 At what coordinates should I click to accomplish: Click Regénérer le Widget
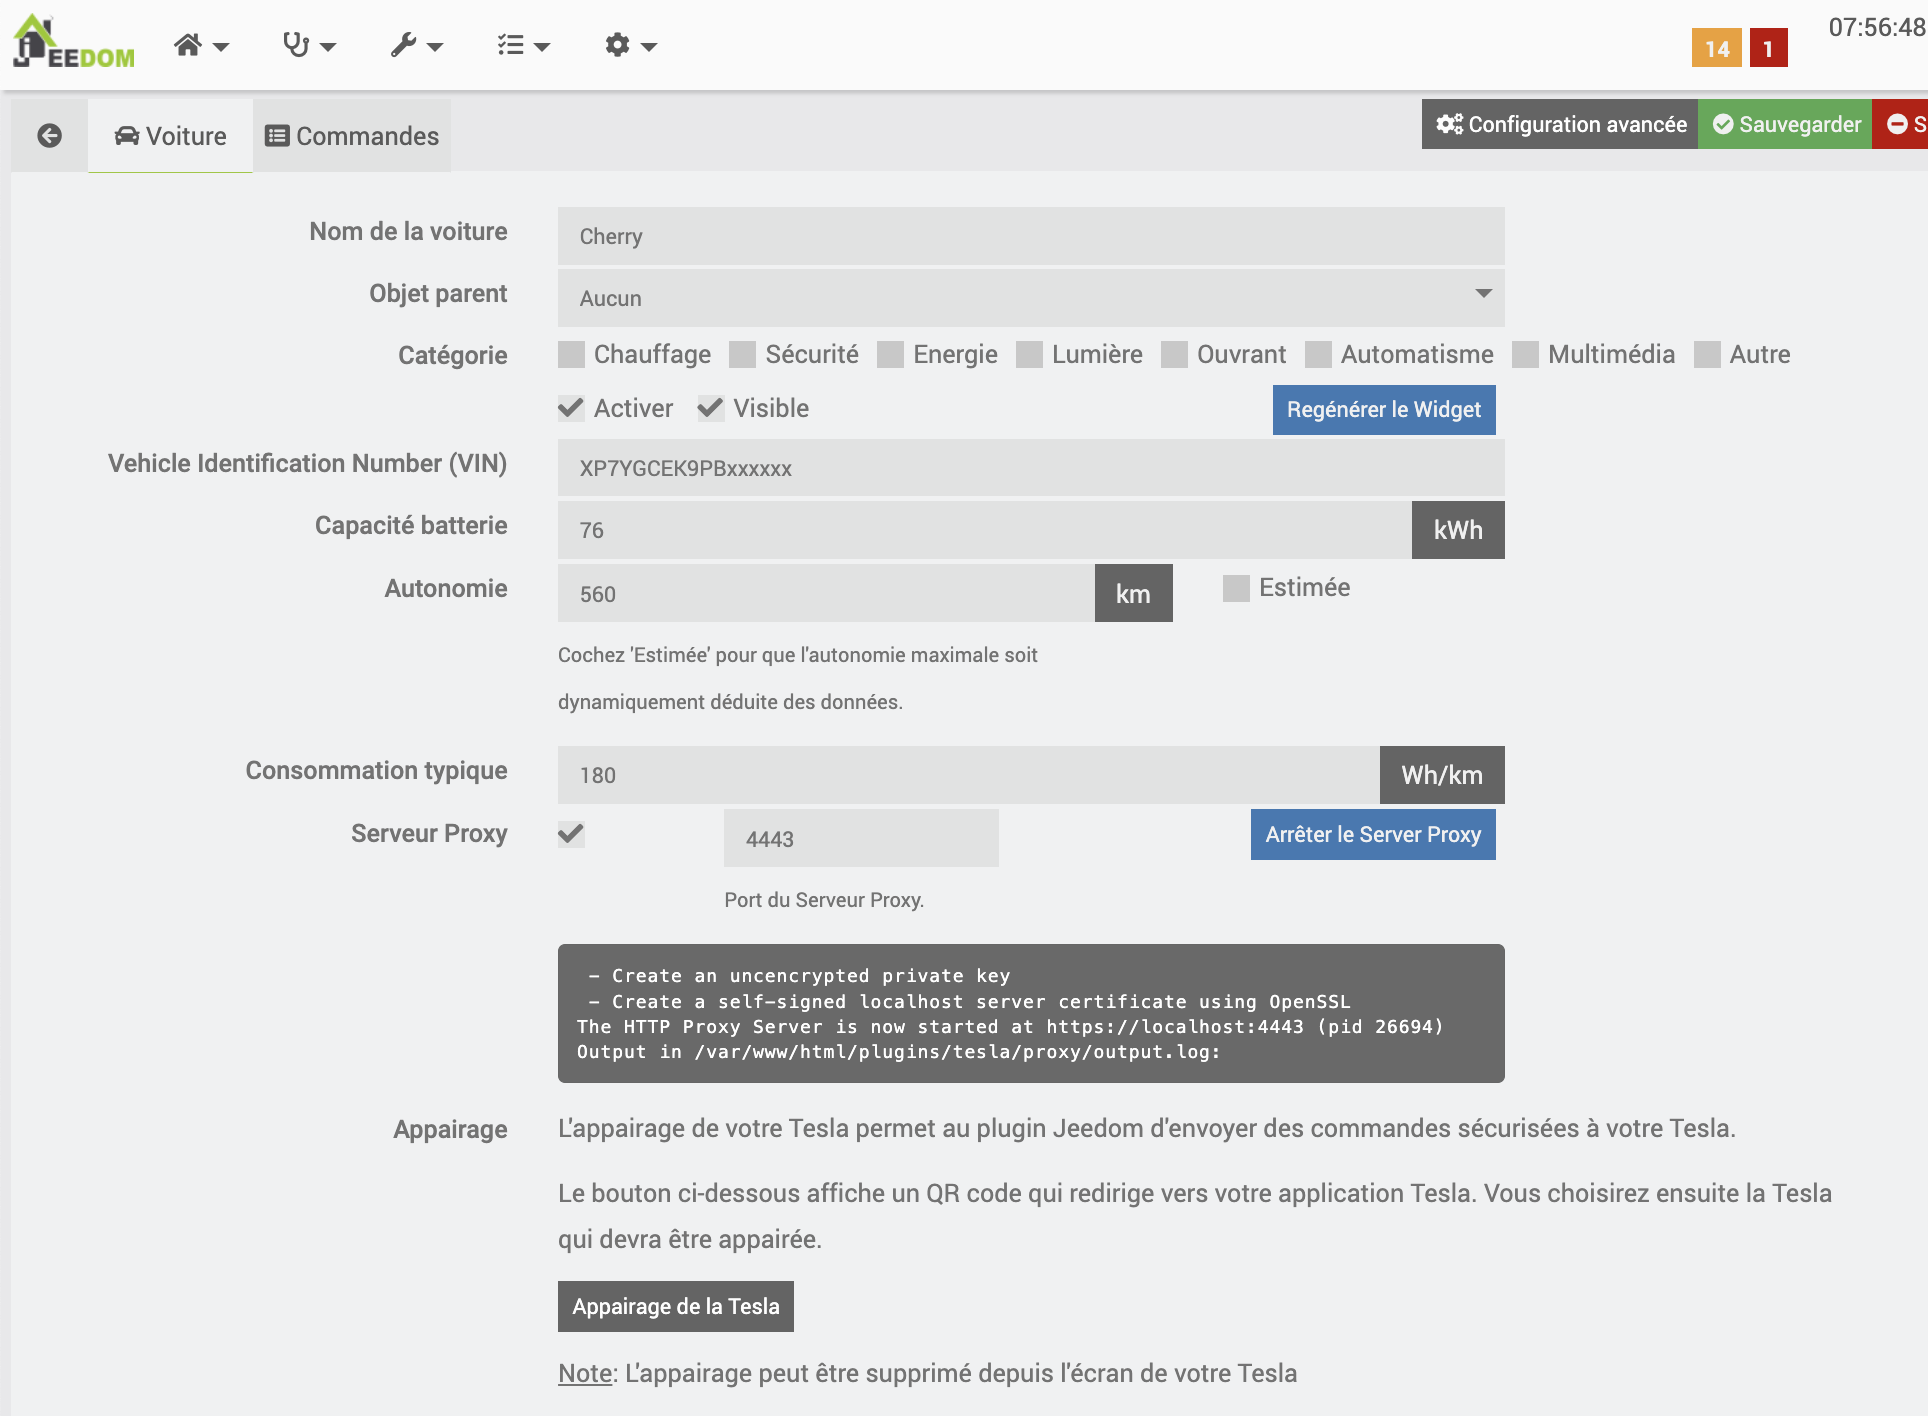click(x=1384, y=410)
